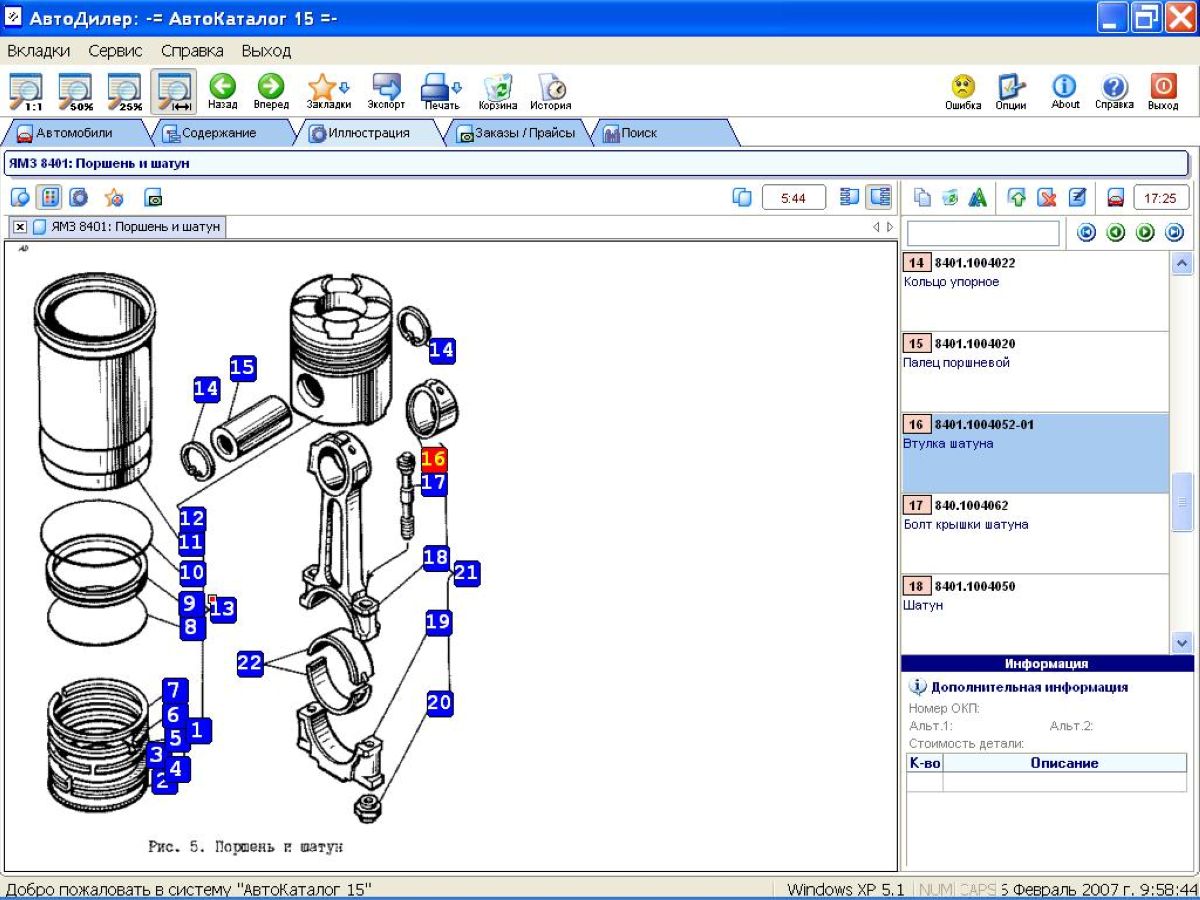The width and height of the screenshot is (1200, 900).
Task: Click callout 20 on the diagram
Action: tap(440, 703)
